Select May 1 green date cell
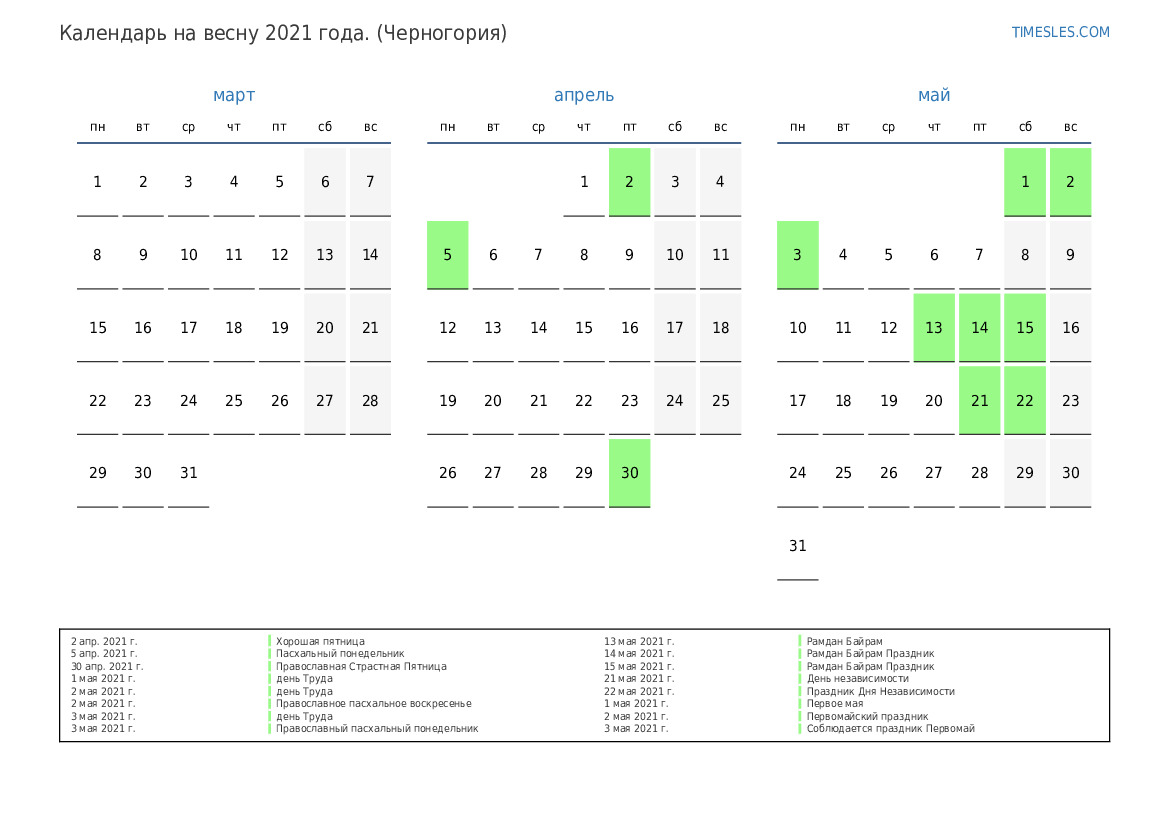The image size is (1169, 827). [x=1025, y=182]
